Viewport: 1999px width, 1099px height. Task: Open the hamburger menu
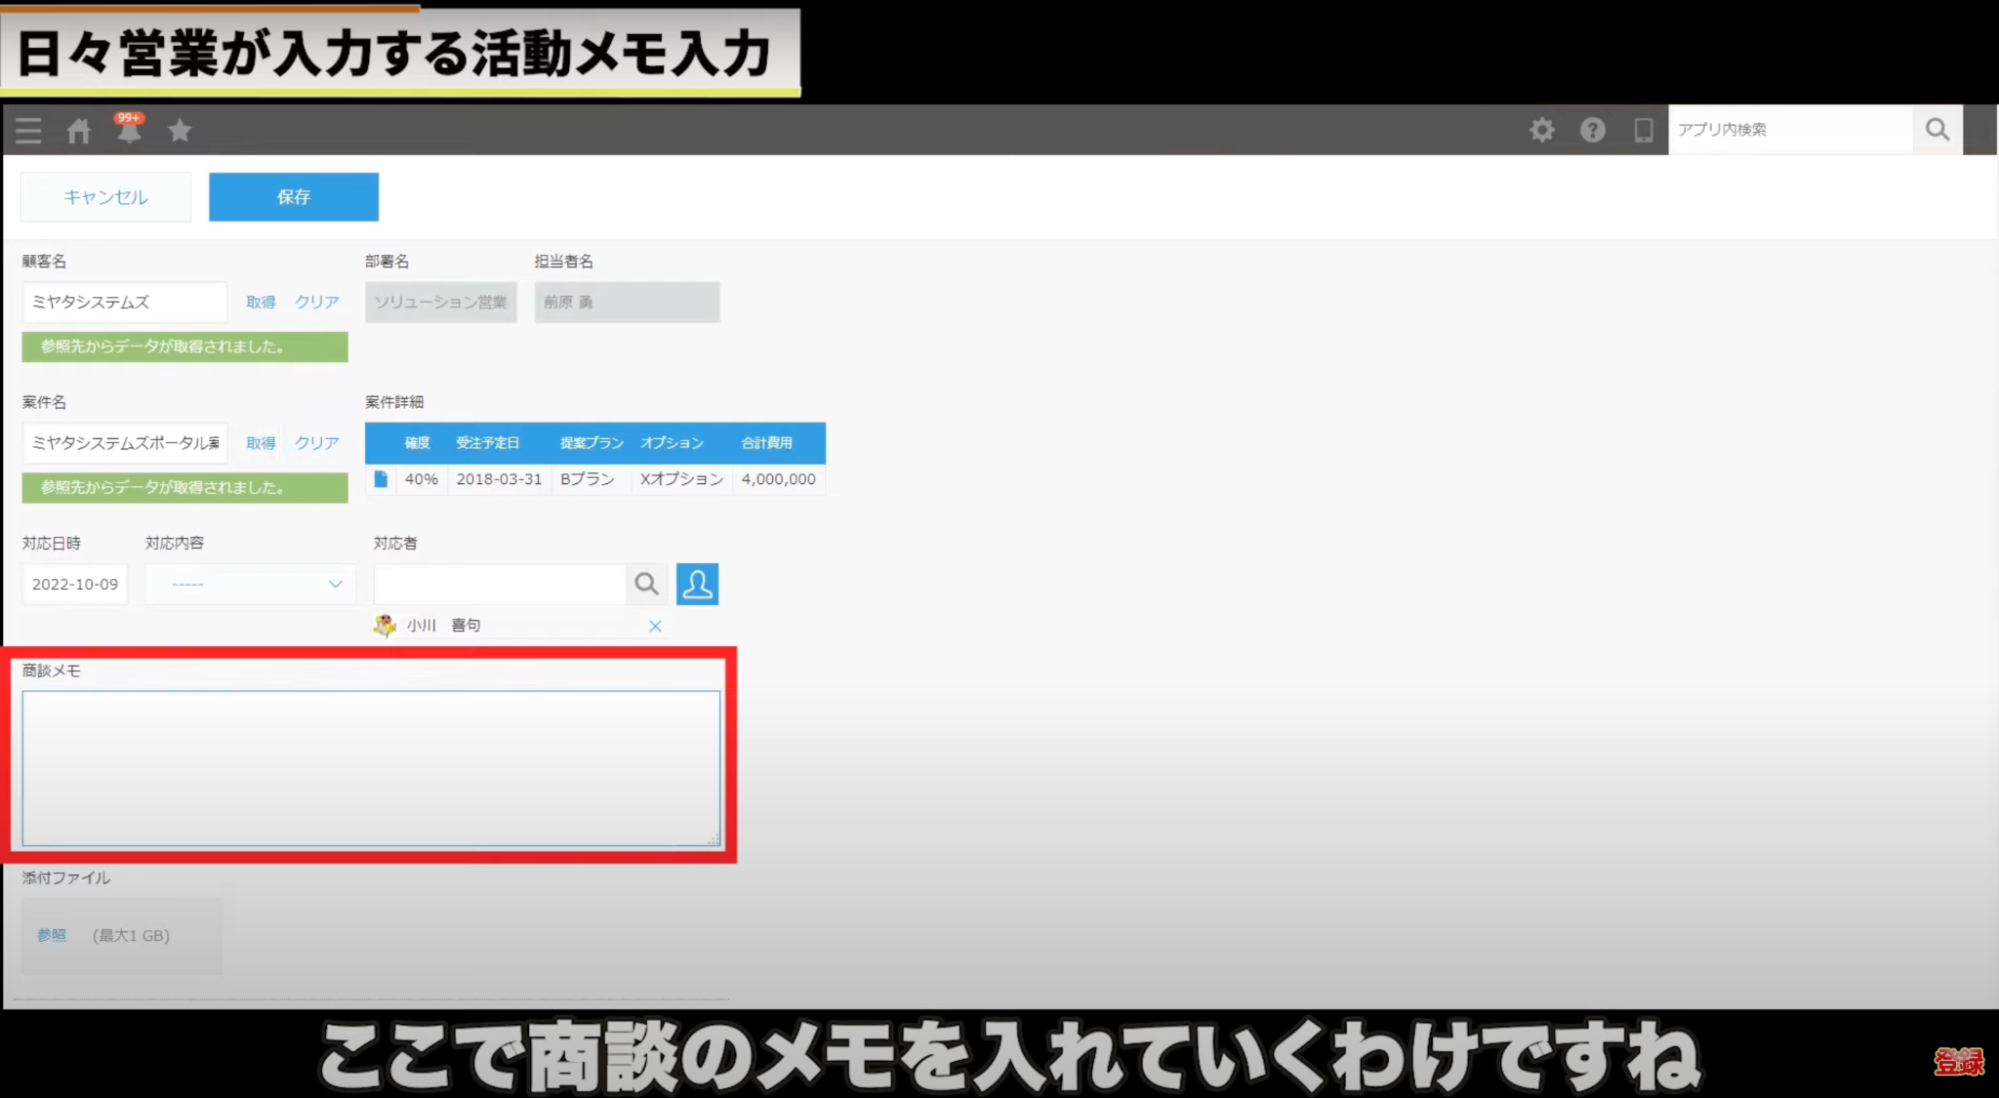[29, 130]
